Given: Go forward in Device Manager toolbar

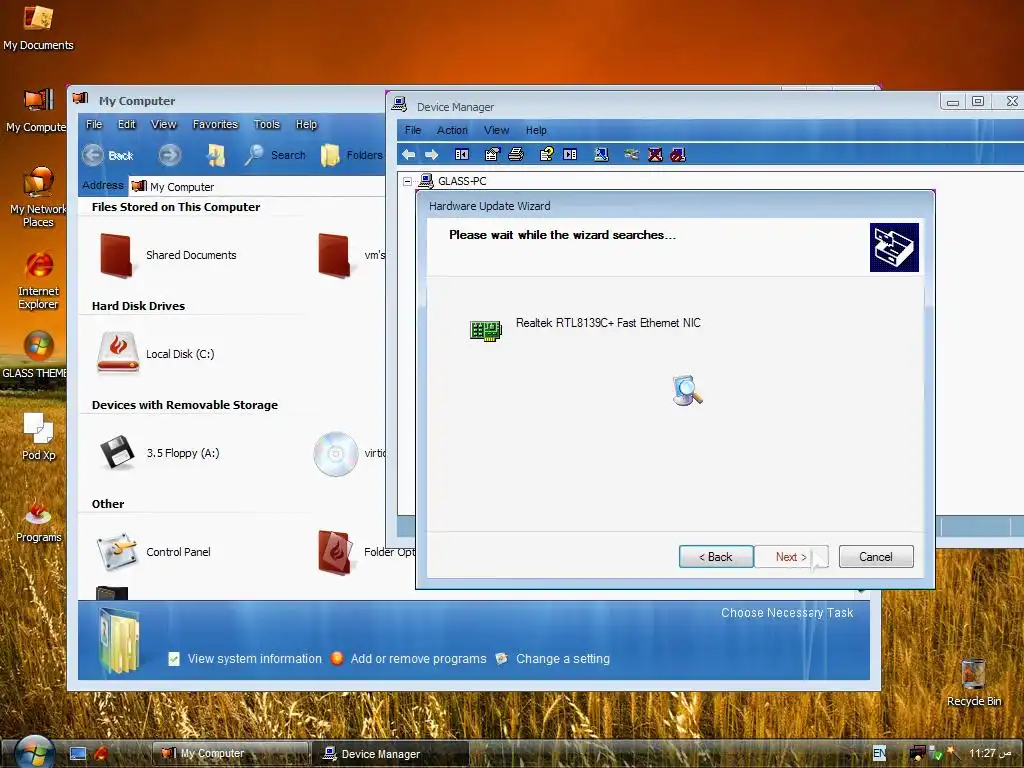Looking at the screenshot, I should coord(432,155).
